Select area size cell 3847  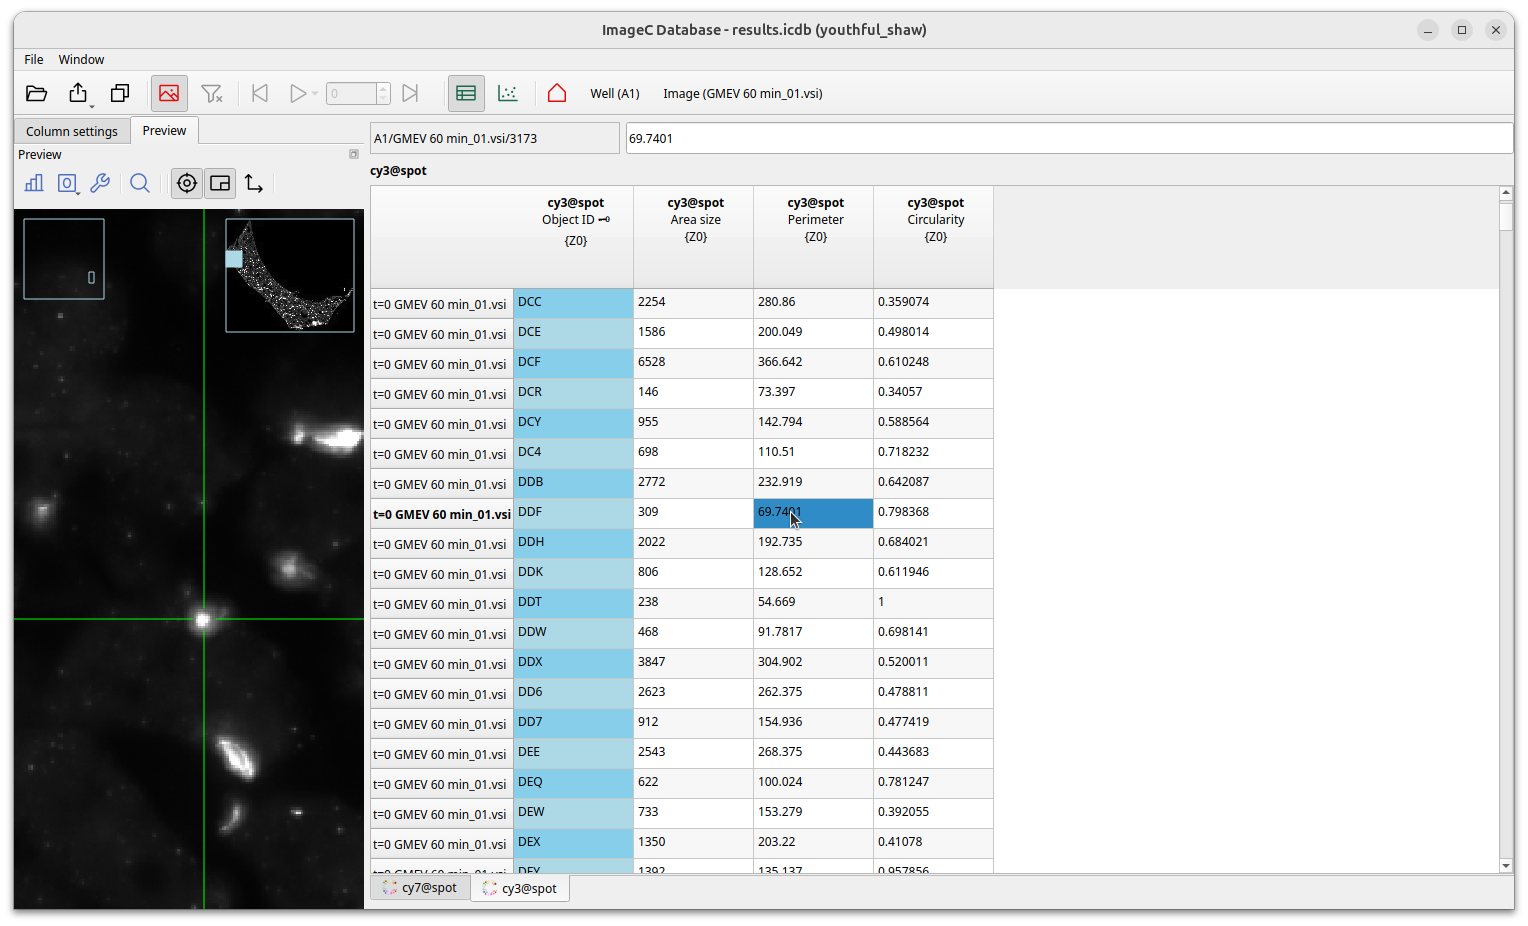tap(693, 663)
